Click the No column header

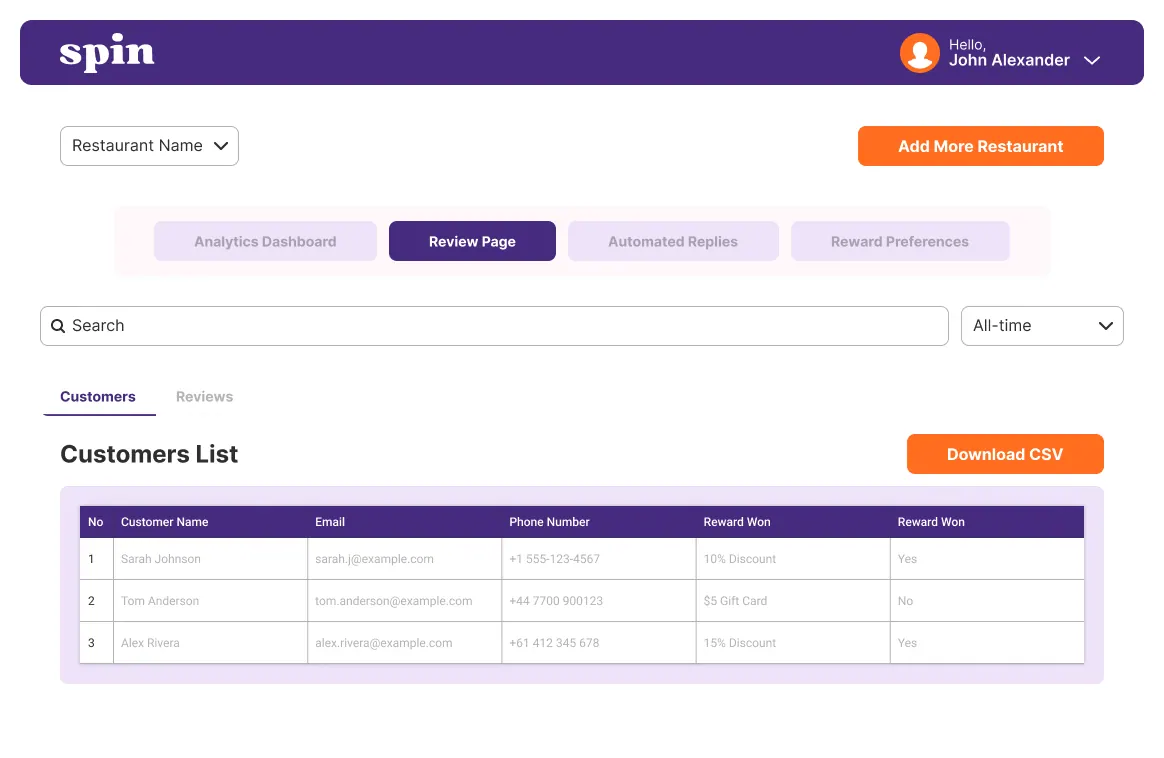[x=96, y=522]
